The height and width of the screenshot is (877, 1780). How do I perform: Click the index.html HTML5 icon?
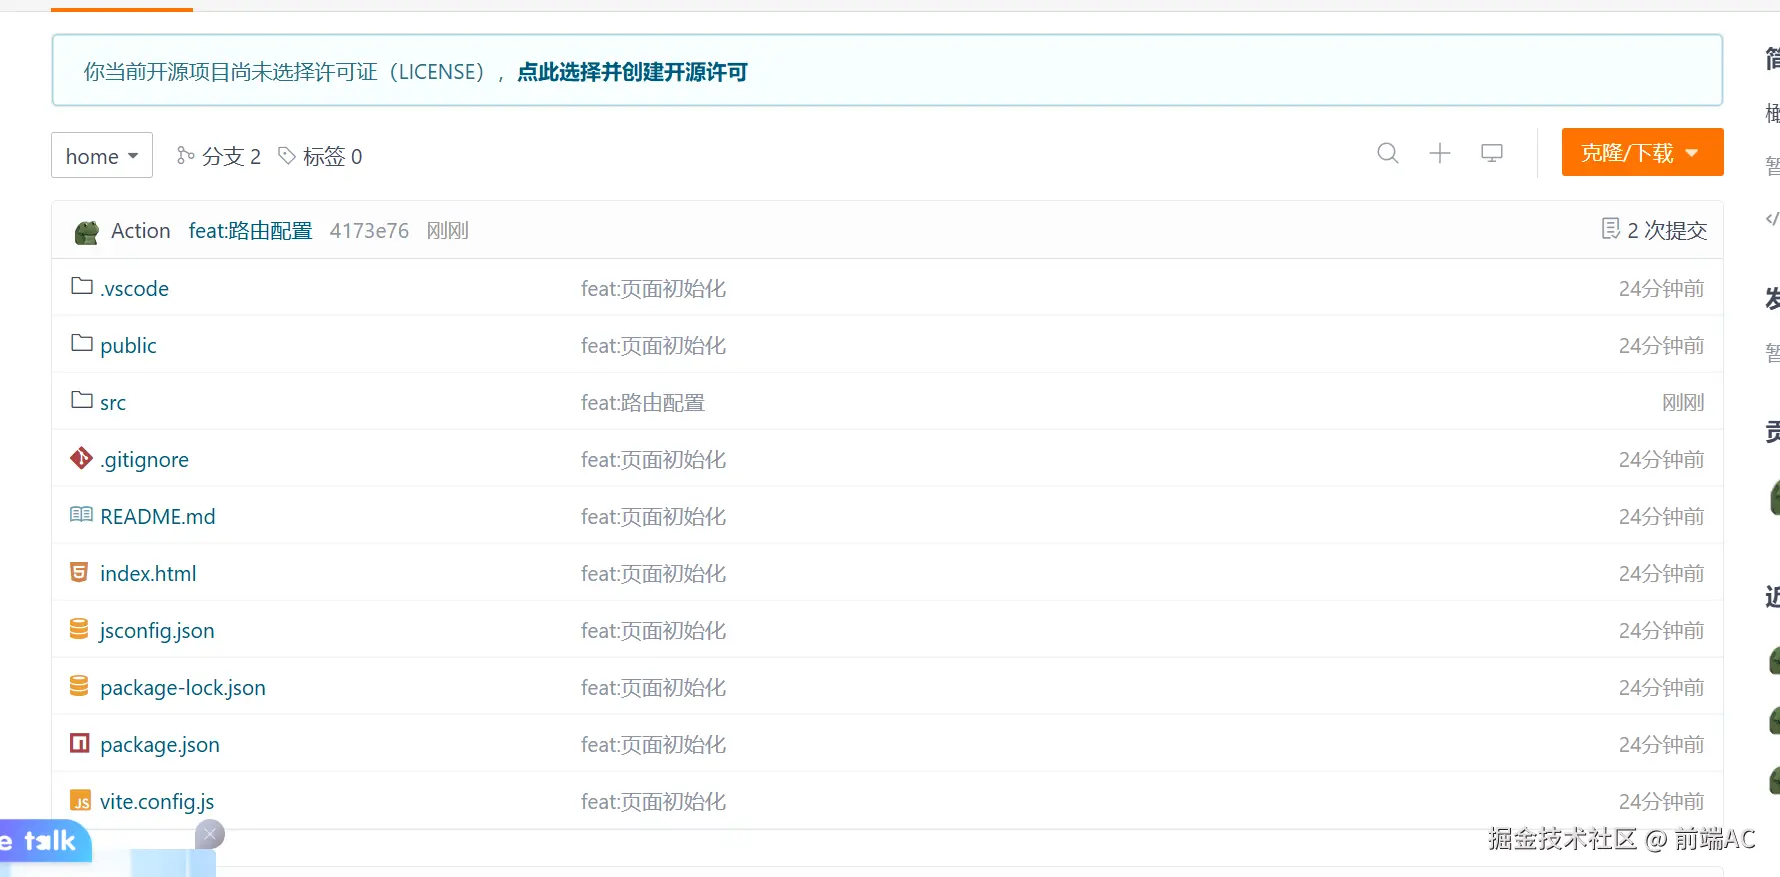[x=79, y=572]
